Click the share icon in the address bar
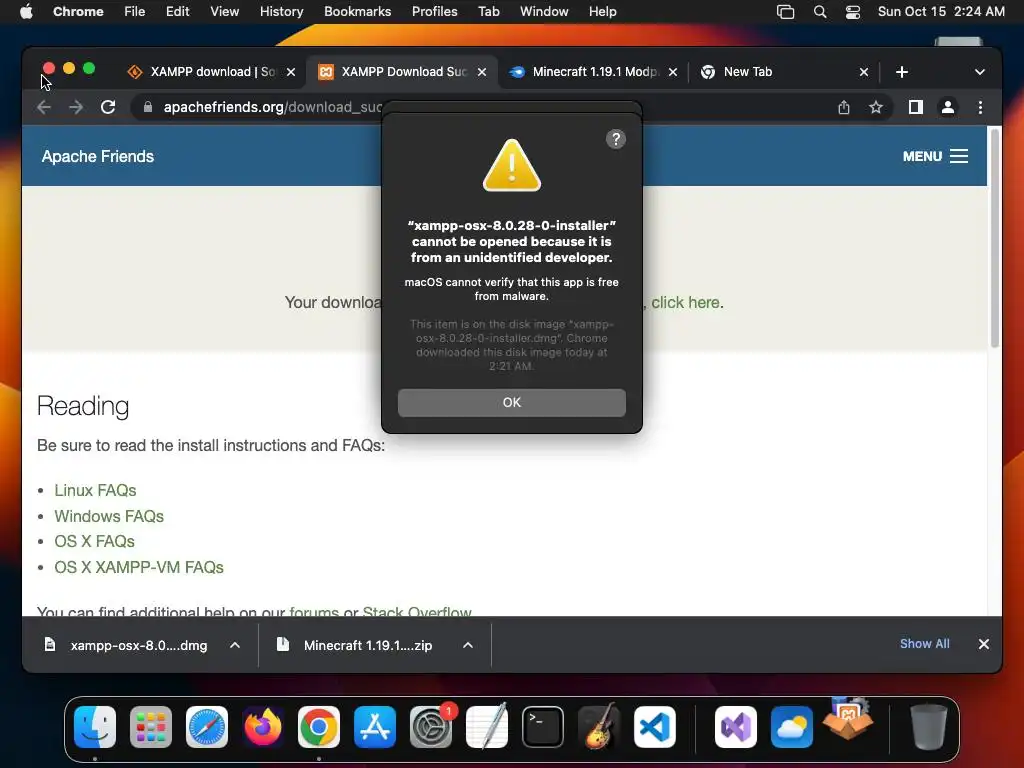 tap(844, 107)
